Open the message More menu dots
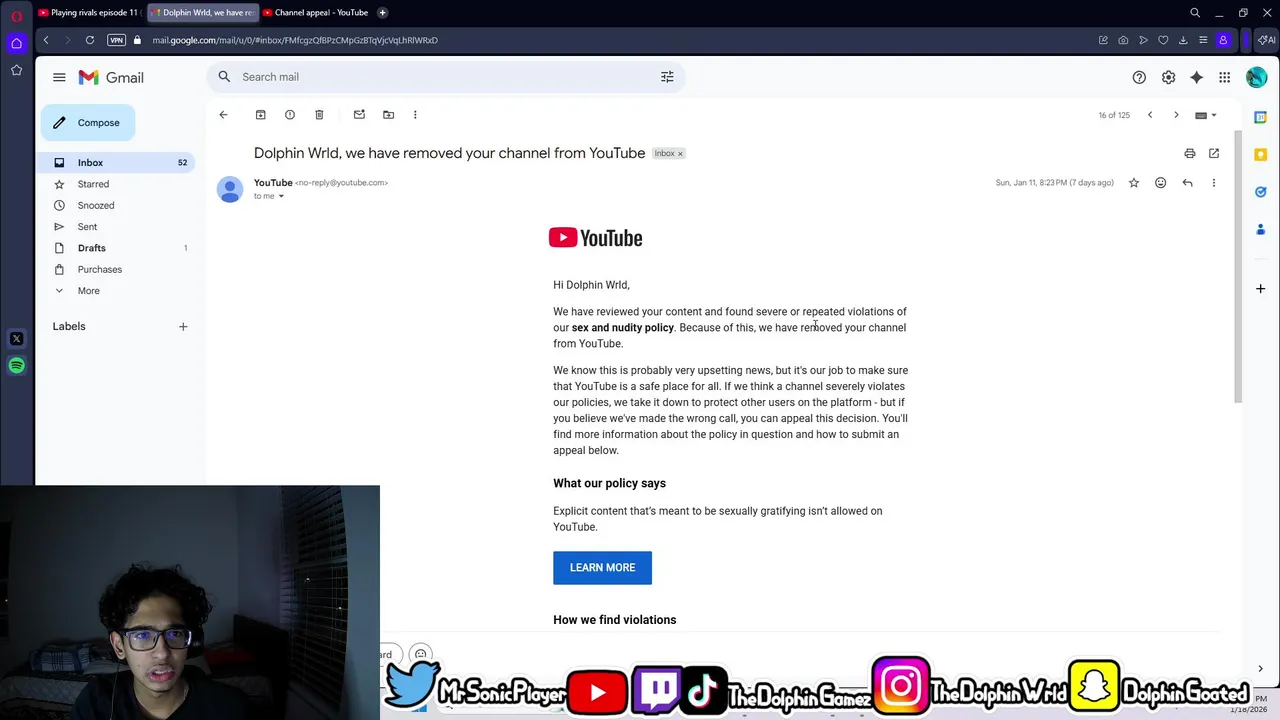1280x720 pixels. point(1214,183)
